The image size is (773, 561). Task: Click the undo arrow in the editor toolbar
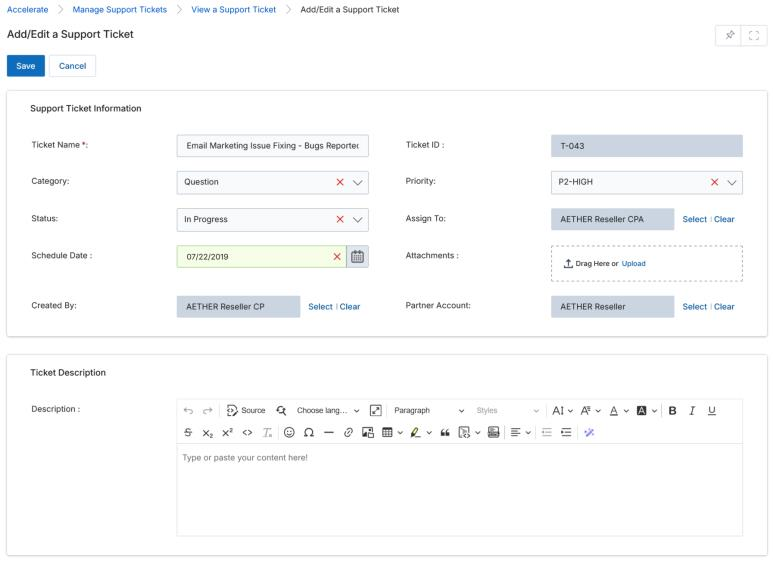tap(188, 411)
